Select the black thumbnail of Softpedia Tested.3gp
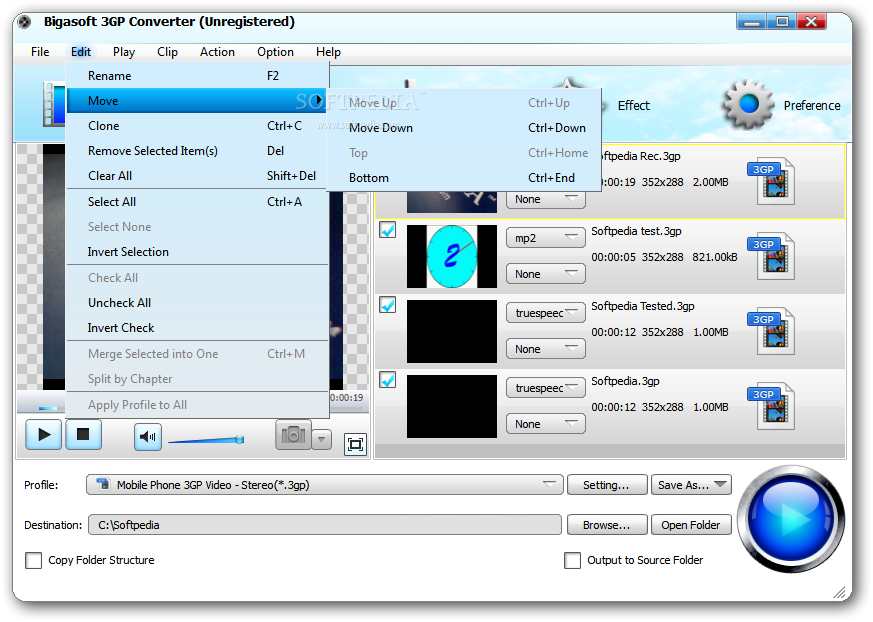The width and height of the screenshot is (873, 622). [452, 331]
